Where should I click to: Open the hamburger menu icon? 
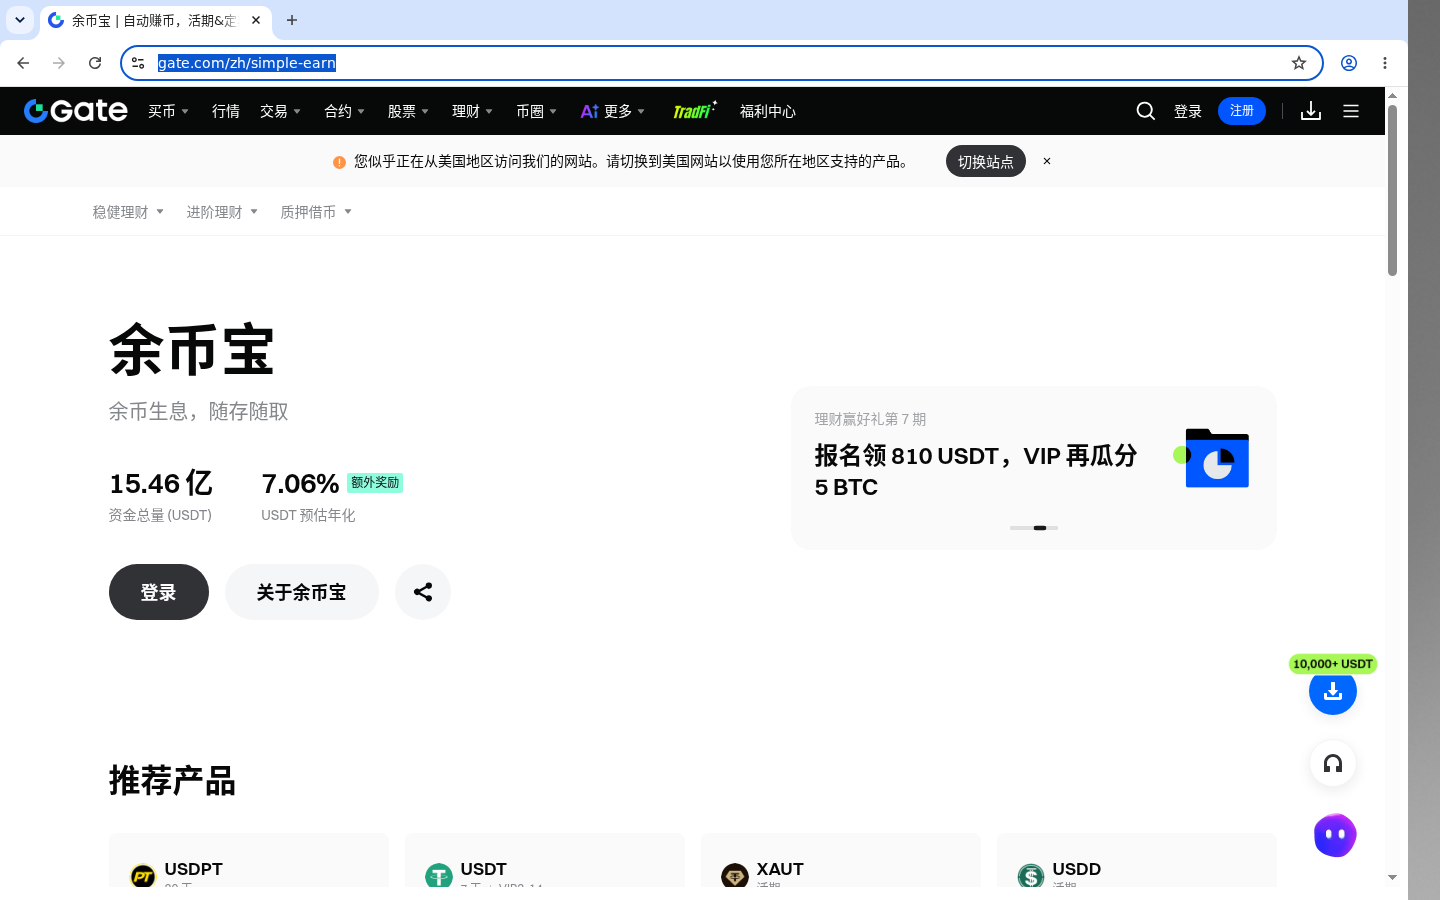1351,111
